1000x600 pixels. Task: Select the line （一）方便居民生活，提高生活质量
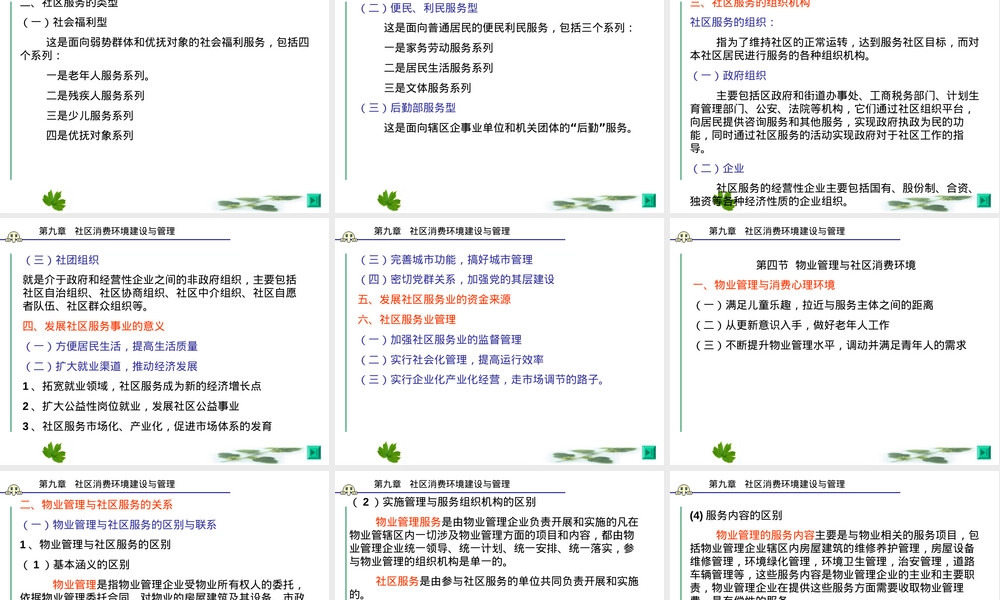[x=110, y=346]
